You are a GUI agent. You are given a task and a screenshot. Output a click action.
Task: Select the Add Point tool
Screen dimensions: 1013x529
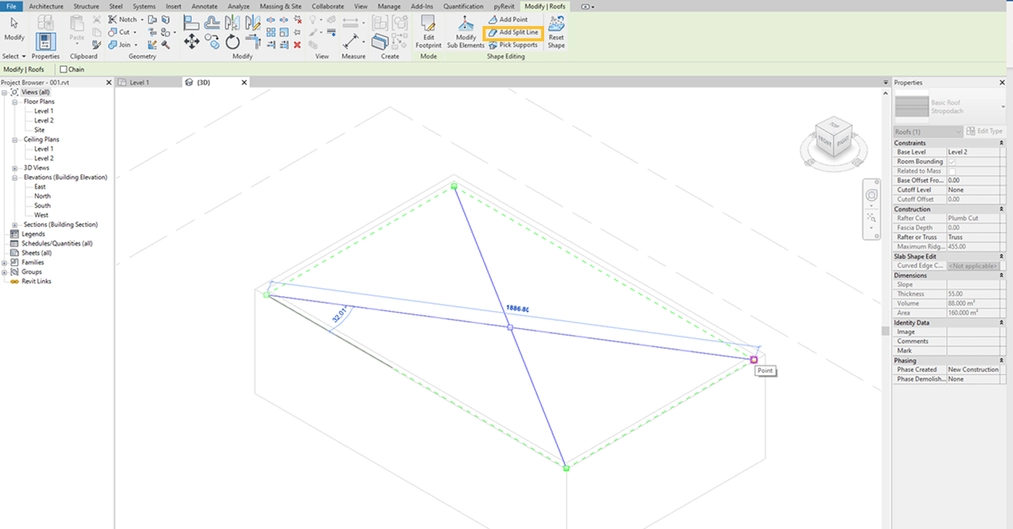pyautogui.click(x=508, y=19)
